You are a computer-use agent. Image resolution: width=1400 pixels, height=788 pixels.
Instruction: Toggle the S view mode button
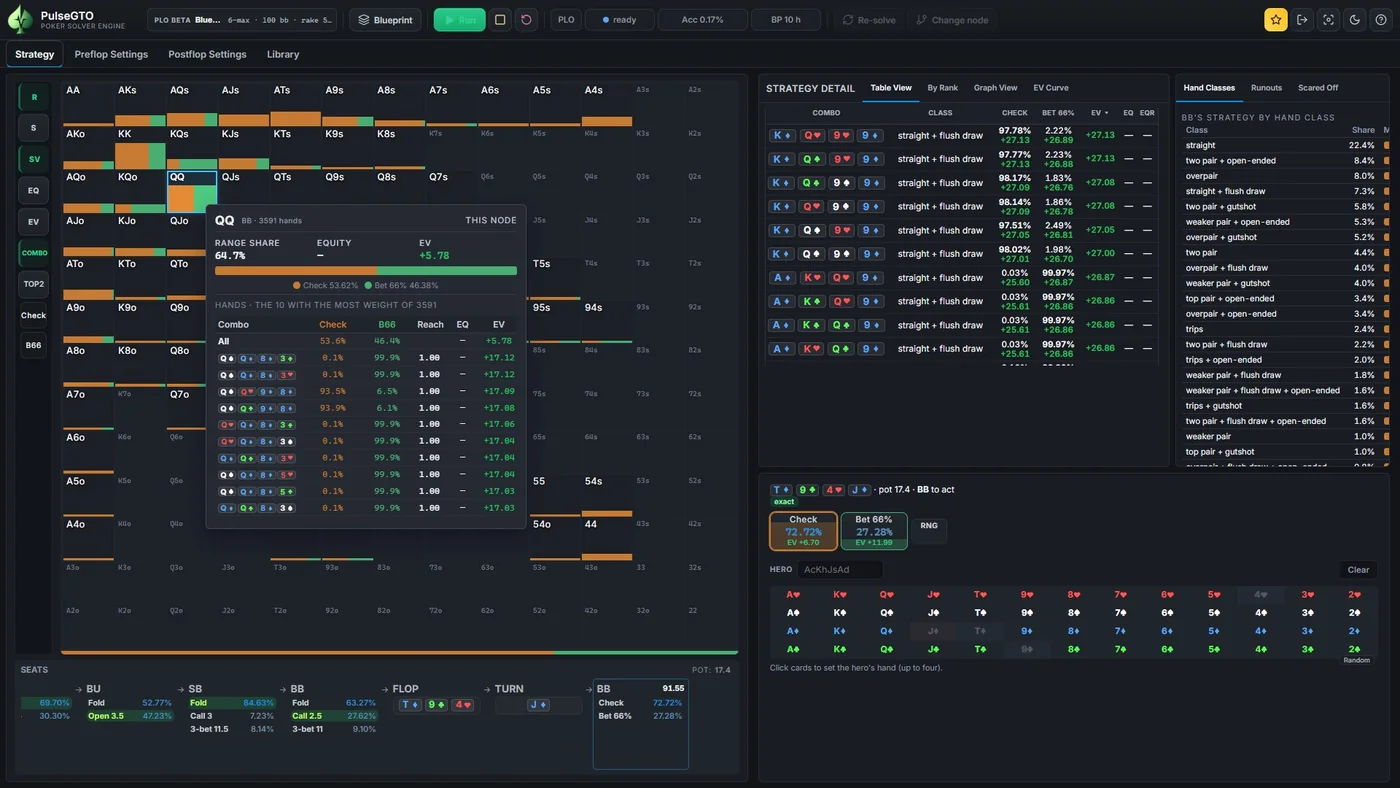pos(34,128)
